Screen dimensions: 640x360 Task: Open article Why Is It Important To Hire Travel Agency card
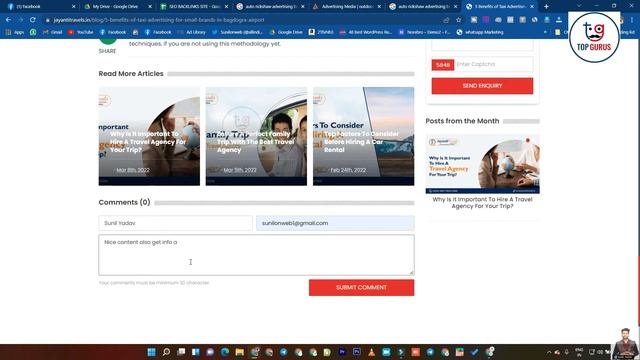[149, 136]
